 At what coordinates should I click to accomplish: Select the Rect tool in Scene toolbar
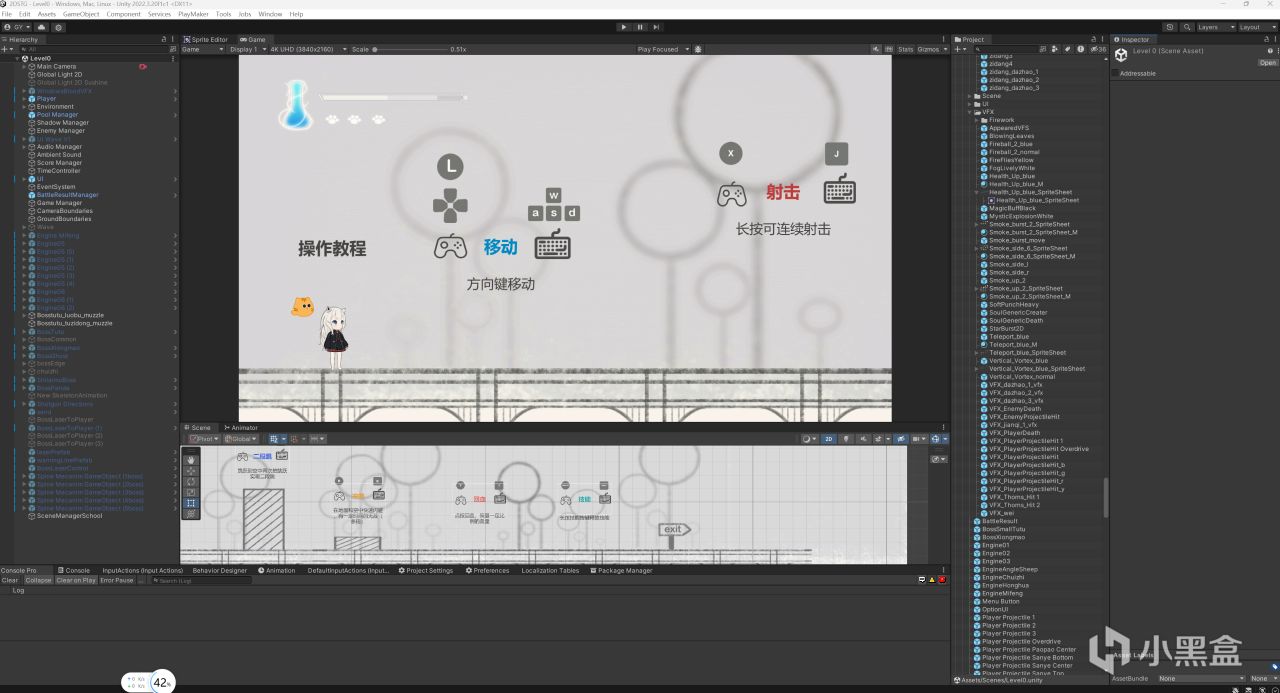pos(191,503)
